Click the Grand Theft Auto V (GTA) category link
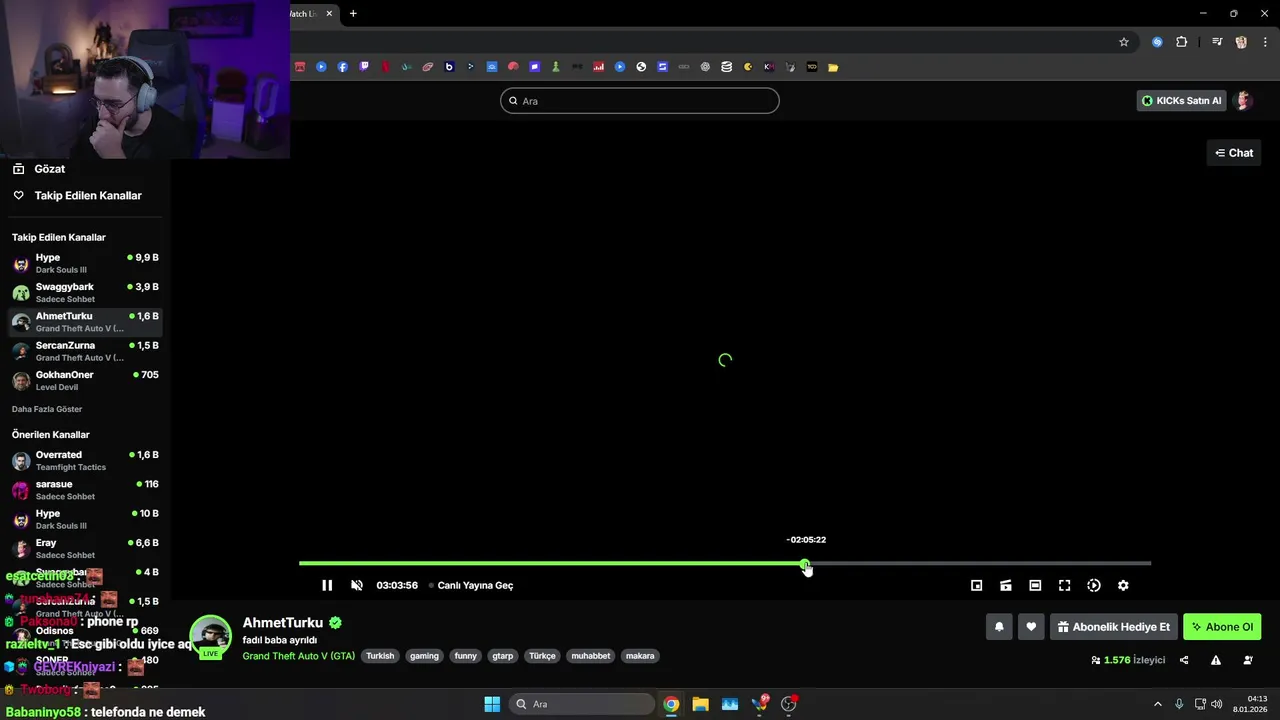The width and height of the screenshot is (1280, 720). click(x=298, y=656)
